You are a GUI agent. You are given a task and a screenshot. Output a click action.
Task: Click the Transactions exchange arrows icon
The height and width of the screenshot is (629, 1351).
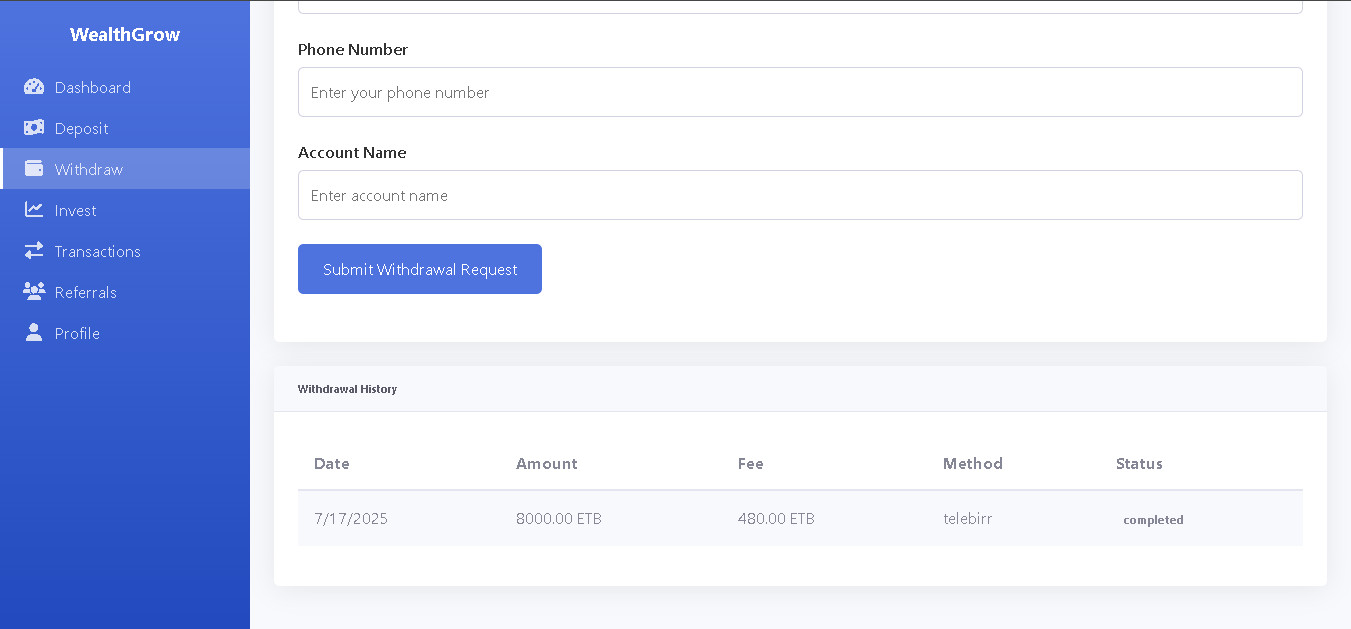click(34, 251)
